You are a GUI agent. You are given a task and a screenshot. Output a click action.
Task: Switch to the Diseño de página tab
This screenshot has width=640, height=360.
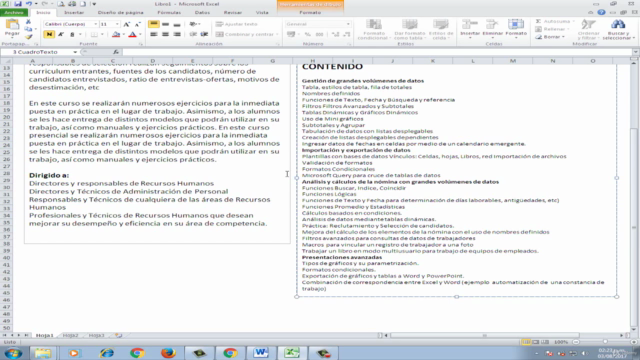point(120,13)
